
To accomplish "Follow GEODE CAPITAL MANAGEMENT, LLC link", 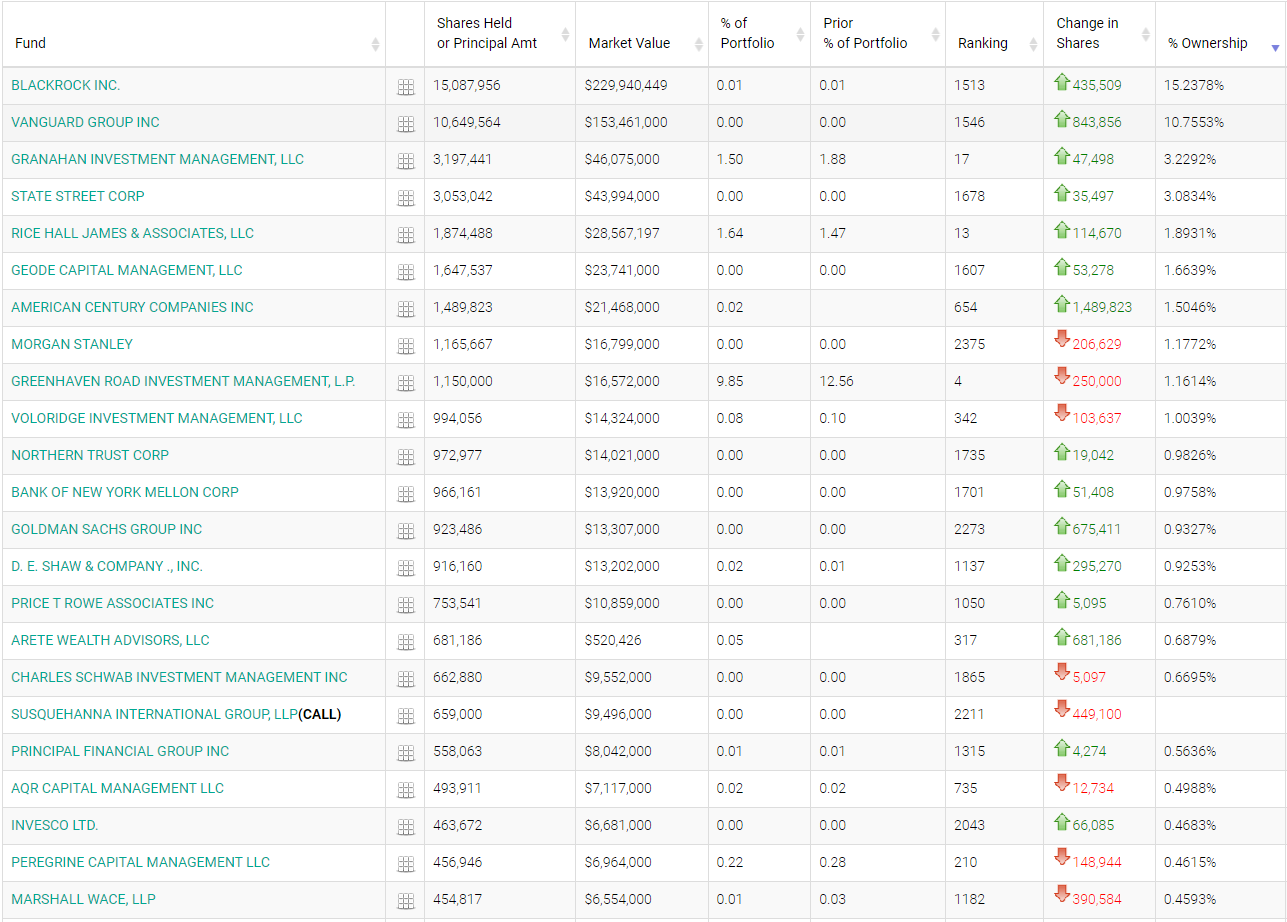I will [x=127, y=271].
